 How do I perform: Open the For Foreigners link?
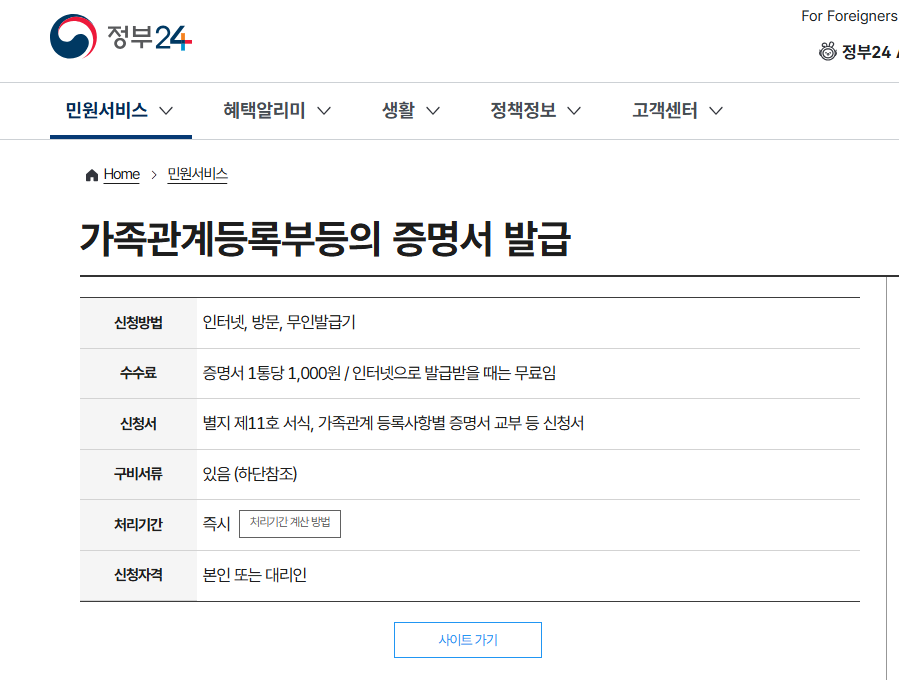(849, 16)
